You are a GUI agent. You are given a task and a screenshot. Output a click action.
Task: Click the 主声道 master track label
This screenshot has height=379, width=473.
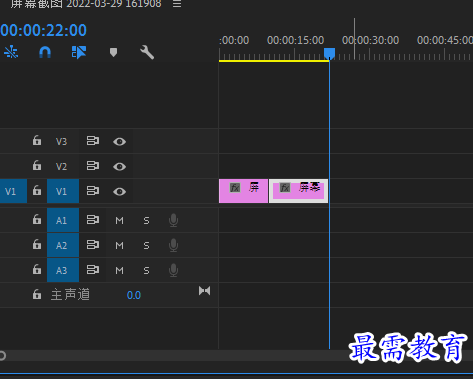click(70, 295)
